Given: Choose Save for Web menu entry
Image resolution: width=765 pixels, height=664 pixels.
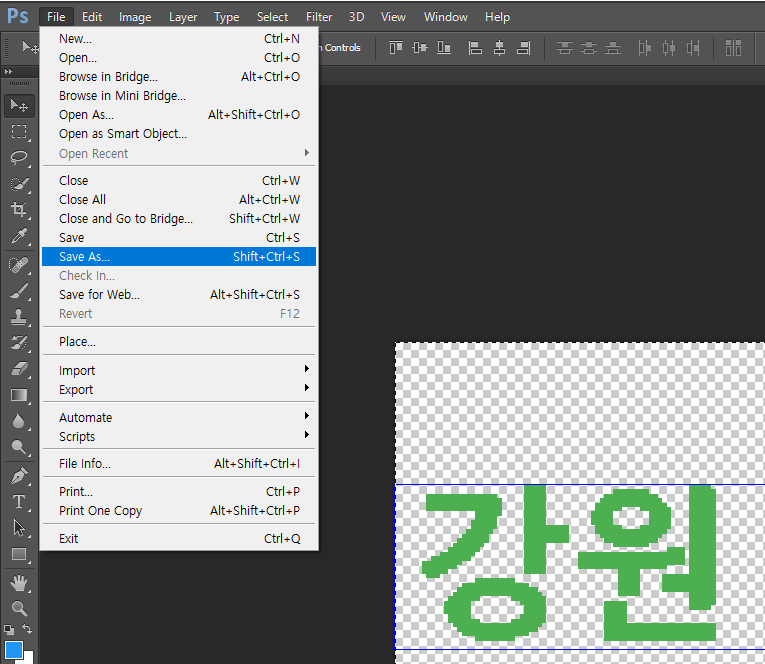Looking at the screenshot, I should (179, 295).
